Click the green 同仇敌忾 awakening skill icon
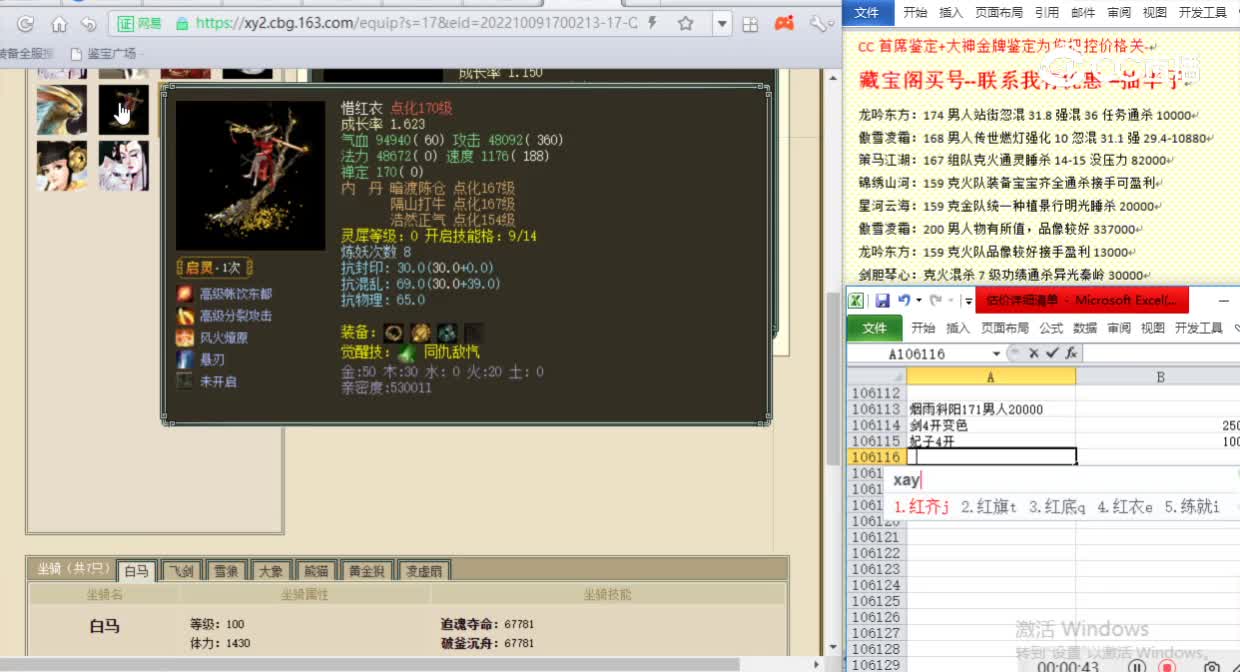The image size is (1240, 672). 406,352
